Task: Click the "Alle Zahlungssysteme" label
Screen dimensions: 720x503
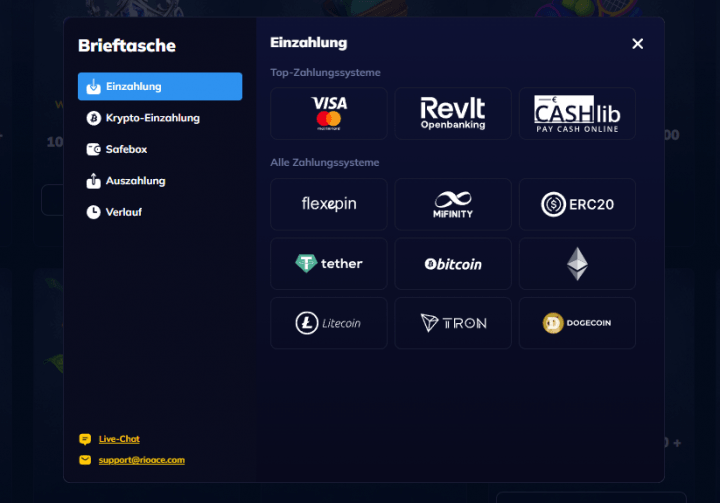Action: click(x=325, y=163)
